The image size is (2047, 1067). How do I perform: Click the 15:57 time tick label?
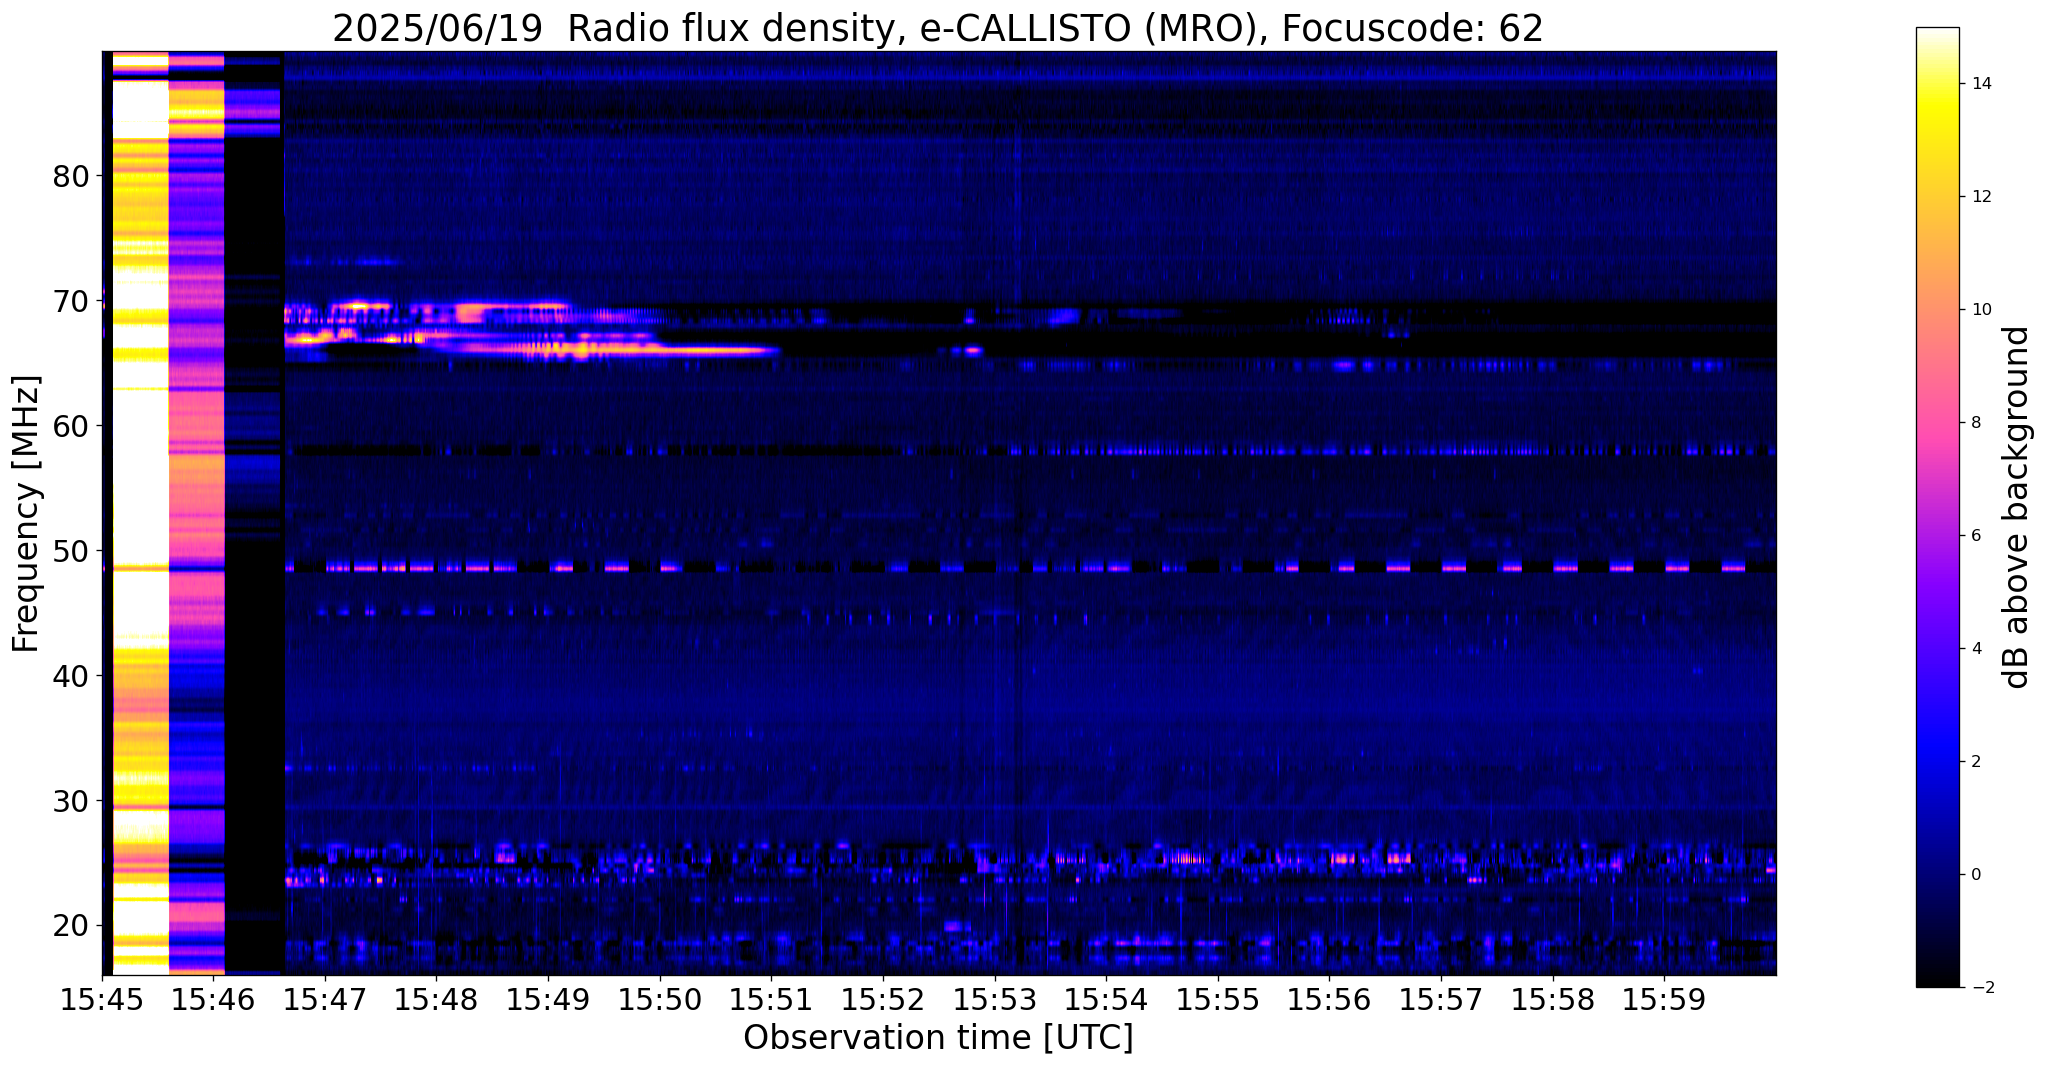pos(1441,999)
